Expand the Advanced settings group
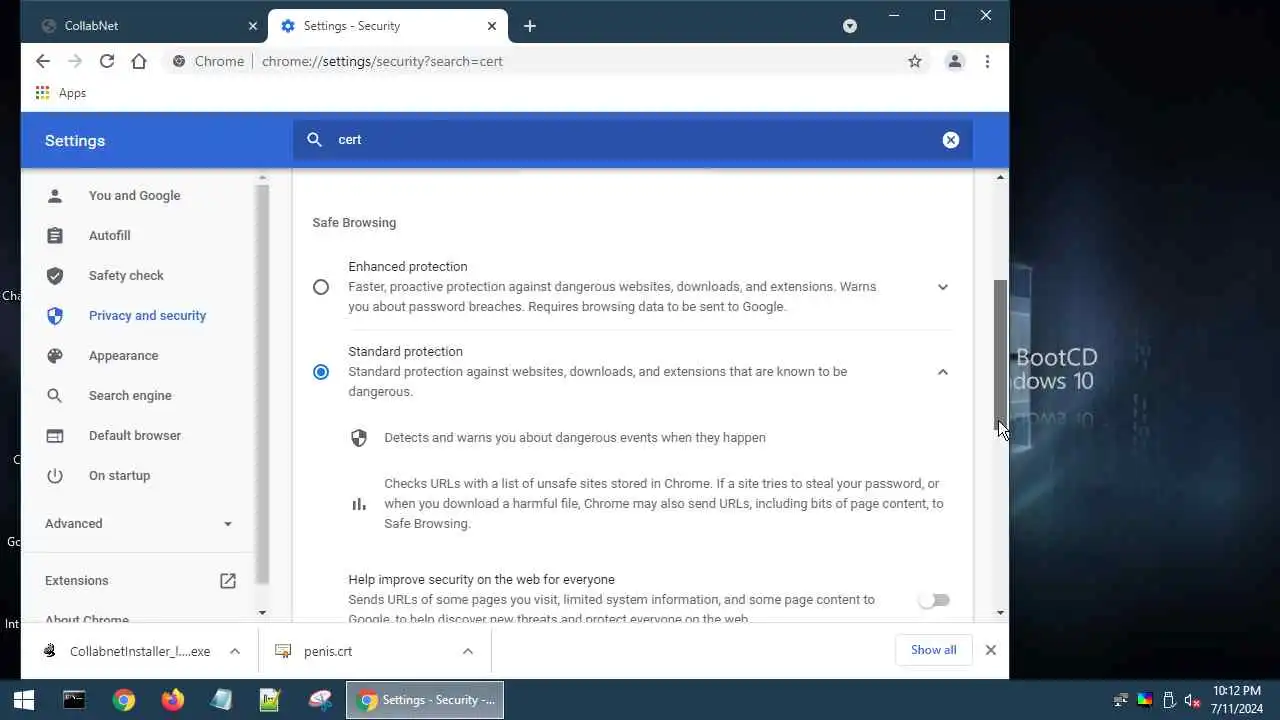 pos(139,523)
